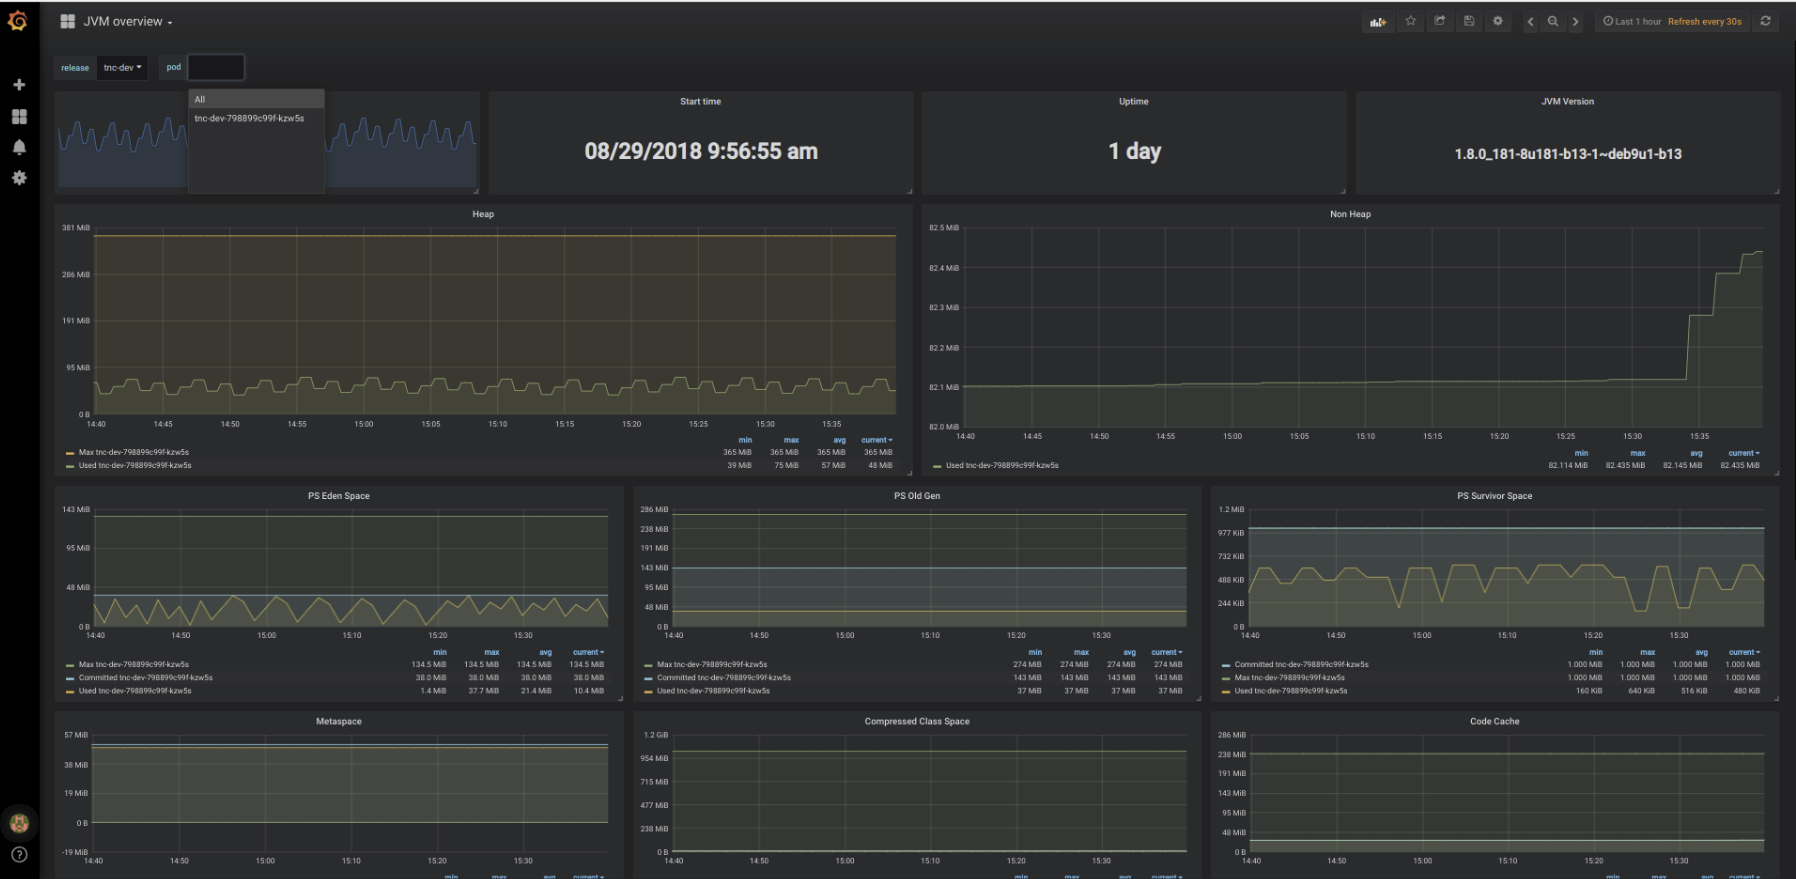Screen dimensions: 1796x879
Task: Save the dashboard with the floppy disk icon
Action: coord(1468,21)
